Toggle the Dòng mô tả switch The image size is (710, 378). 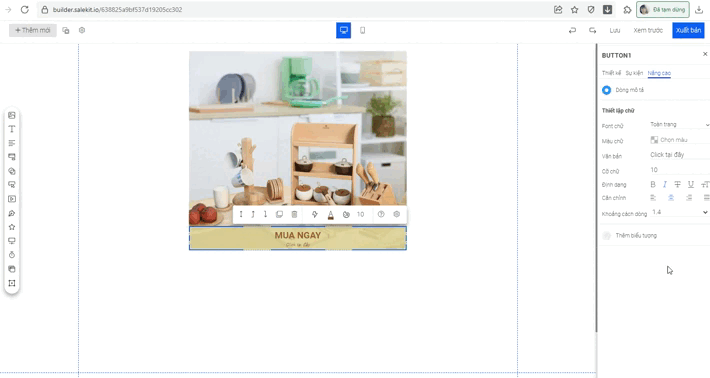[606, 90]
